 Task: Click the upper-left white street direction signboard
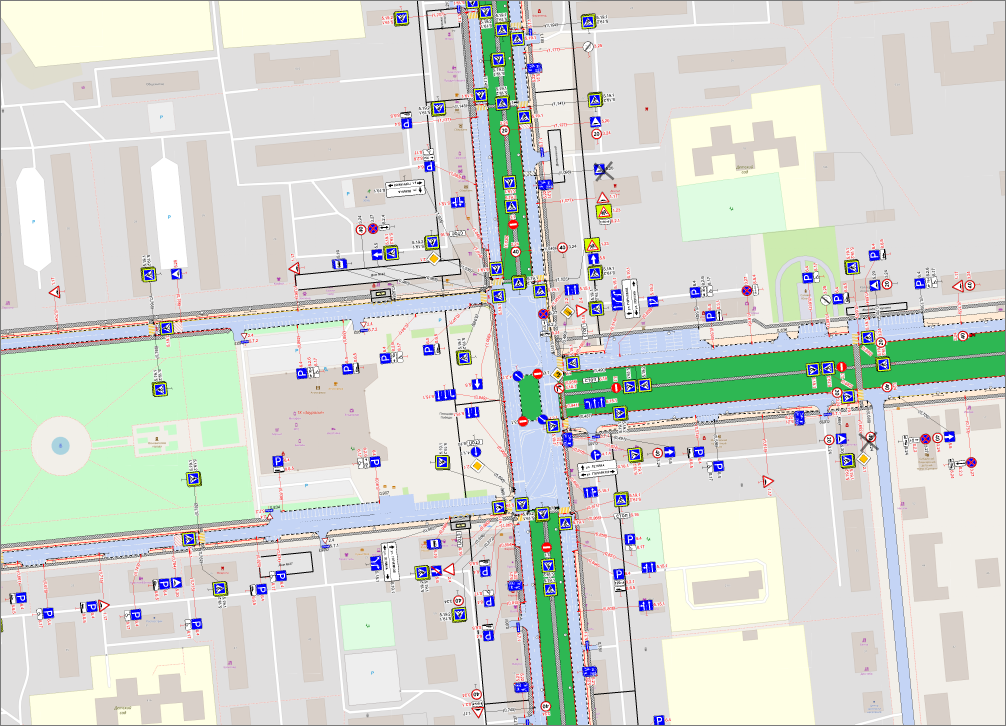click(x=405, y=187)
